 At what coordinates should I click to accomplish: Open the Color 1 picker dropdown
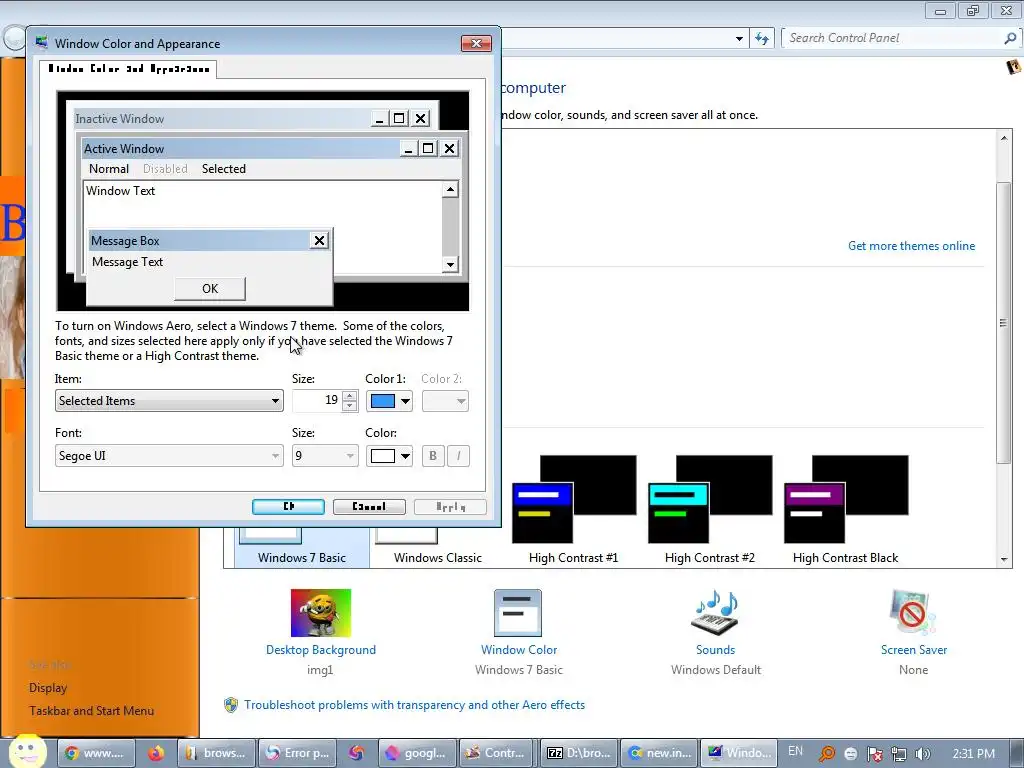(389, 401)
